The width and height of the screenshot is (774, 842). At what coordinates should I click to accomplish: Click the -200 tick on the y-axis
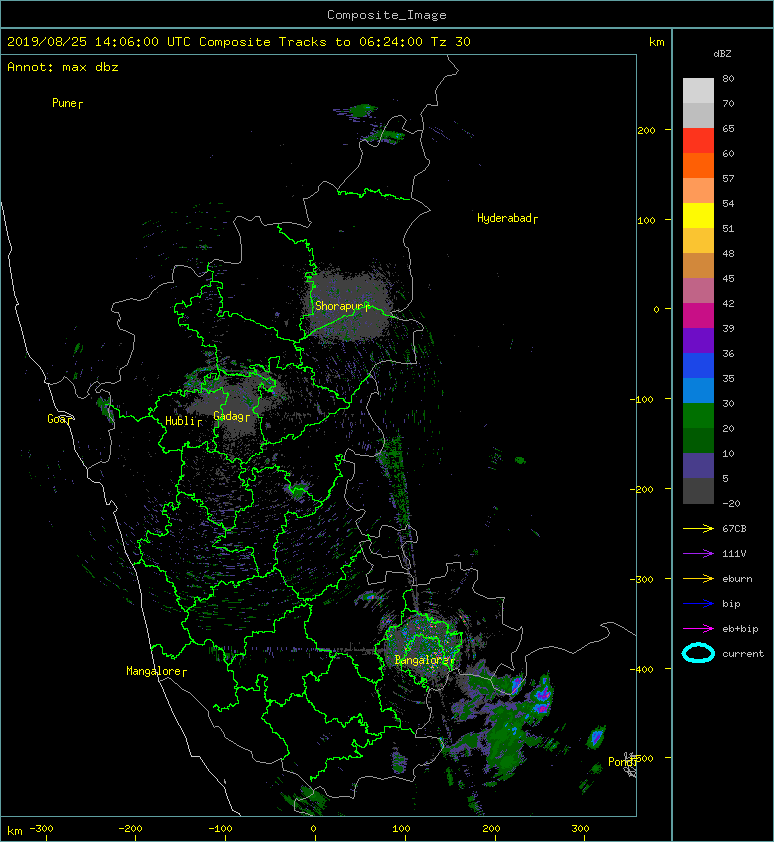[641, 489]
